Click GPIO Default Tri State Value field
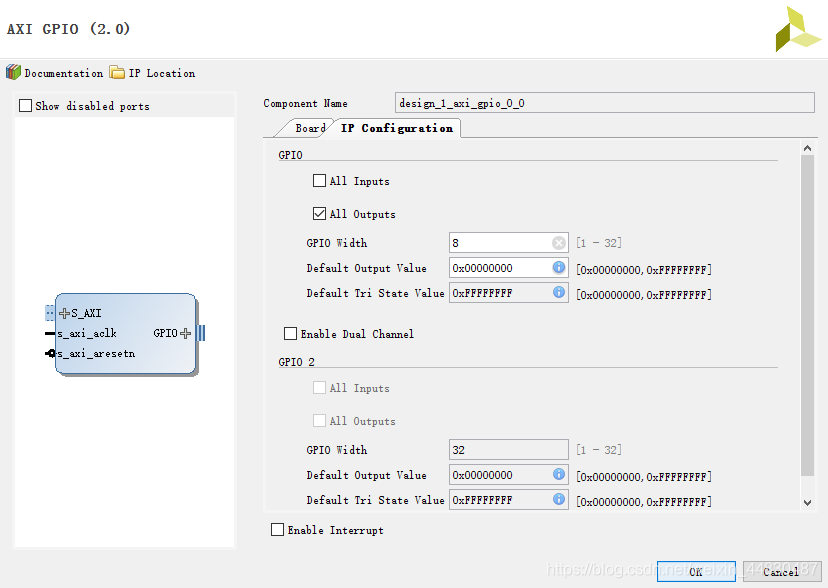 509,292
